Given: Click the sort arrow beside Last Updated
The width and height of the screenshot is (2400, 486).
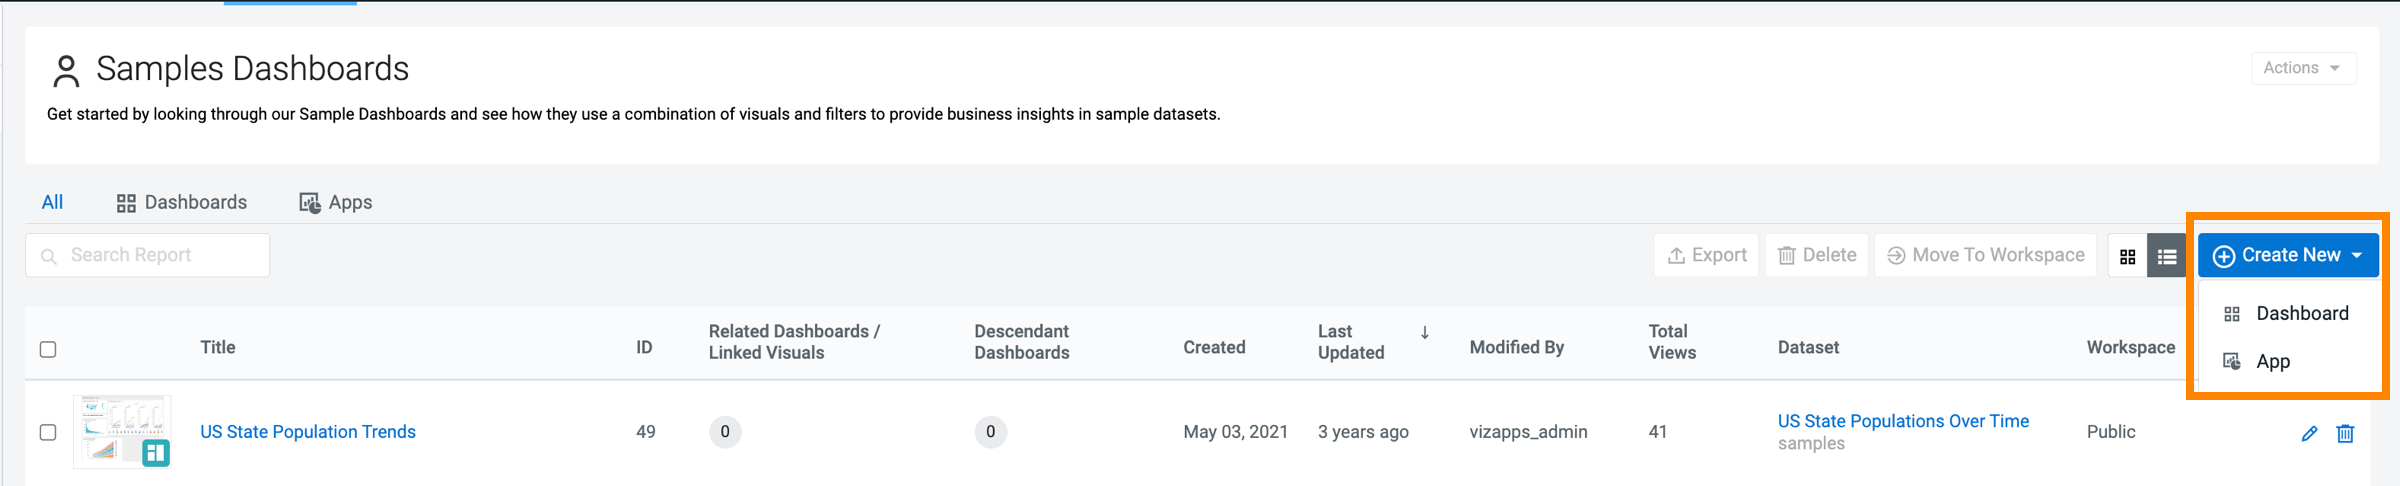Looking at the screenshot, I should [1425, 333].
